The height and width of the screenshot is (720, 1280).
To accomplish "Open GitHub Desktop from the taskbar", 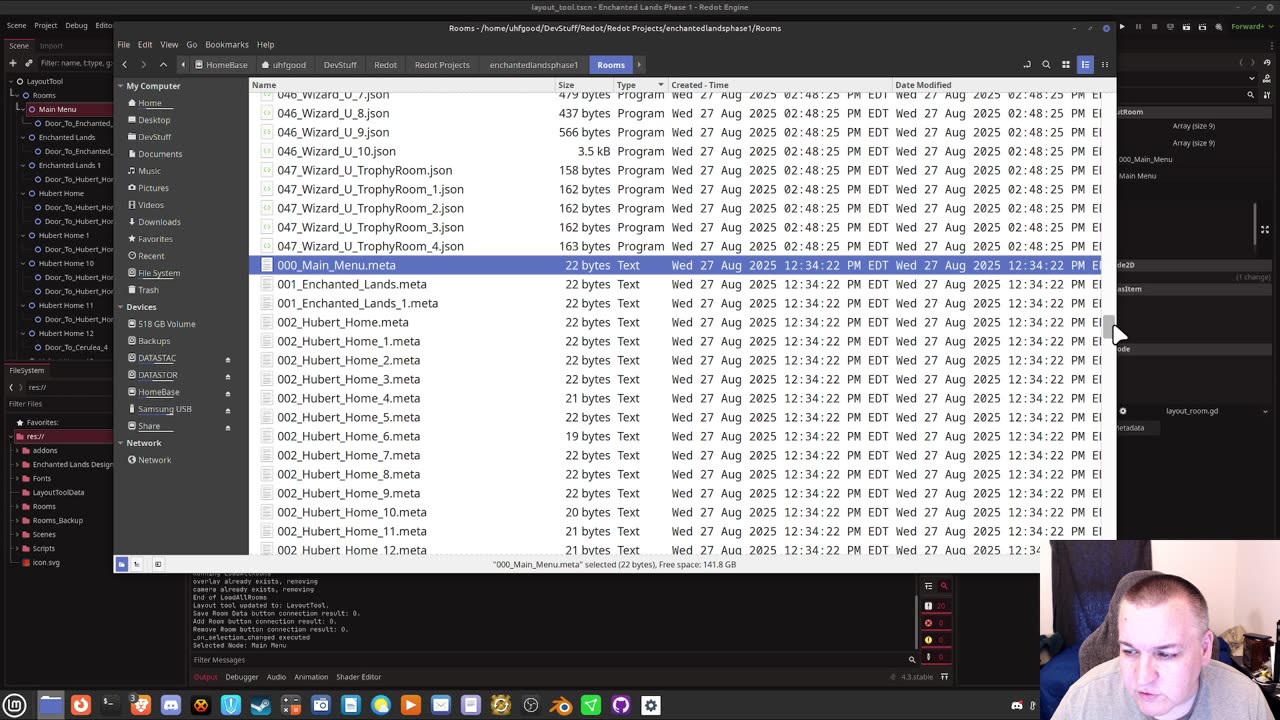I will [x=621, y=705].
